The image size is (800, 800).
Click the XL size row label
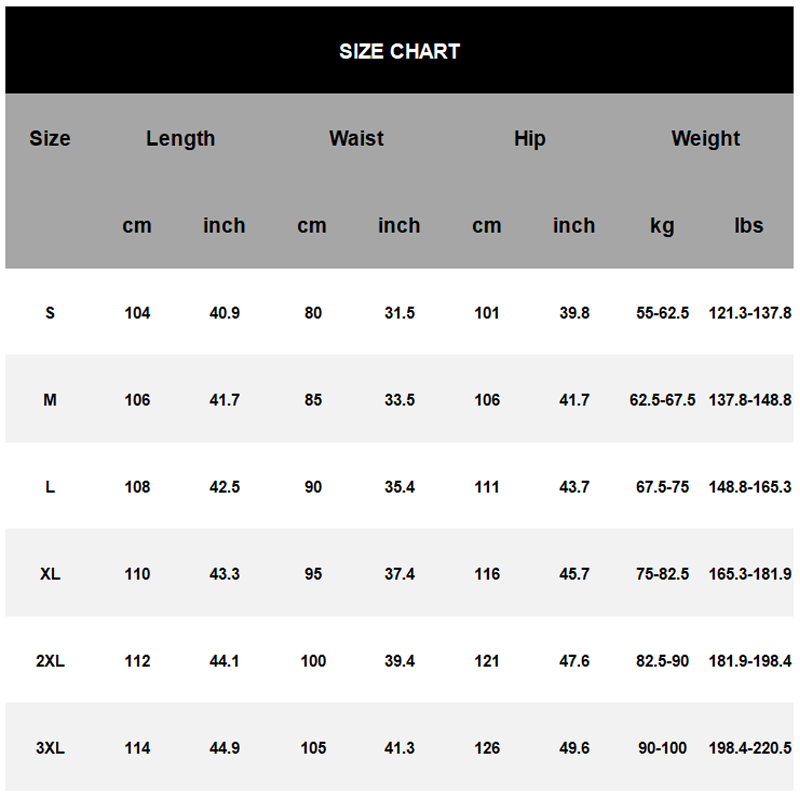coord(50,574)
